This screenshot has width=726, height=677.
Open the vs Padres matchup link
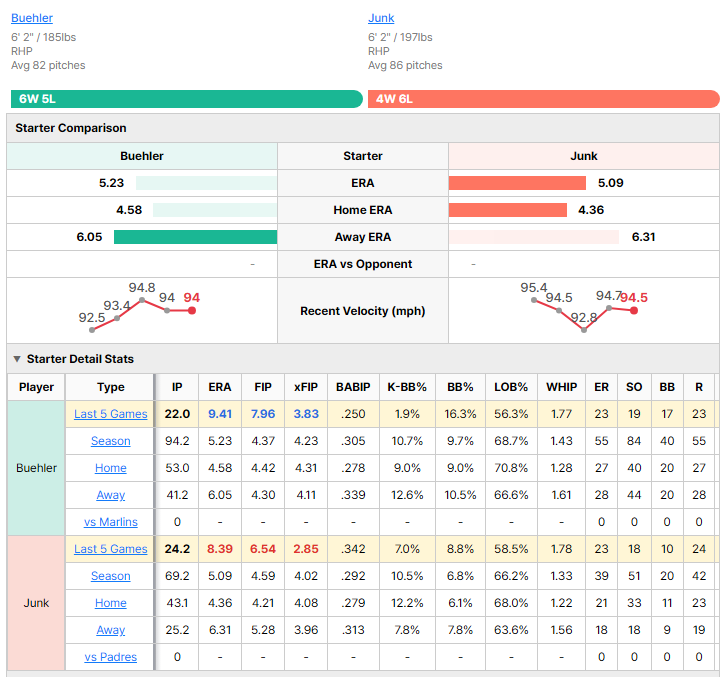pyautogui.click(x=111, y=657)
